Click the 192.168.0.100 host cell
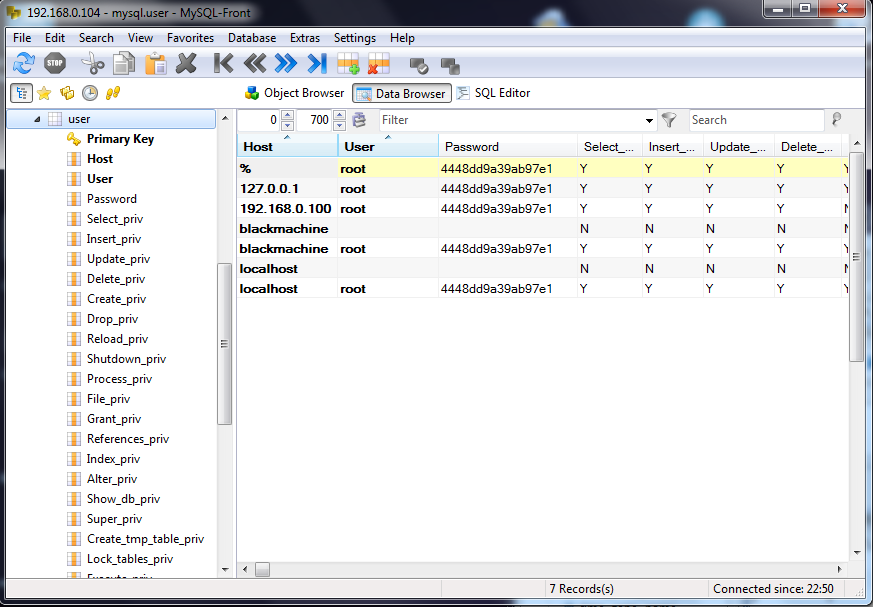 [287, 208]
